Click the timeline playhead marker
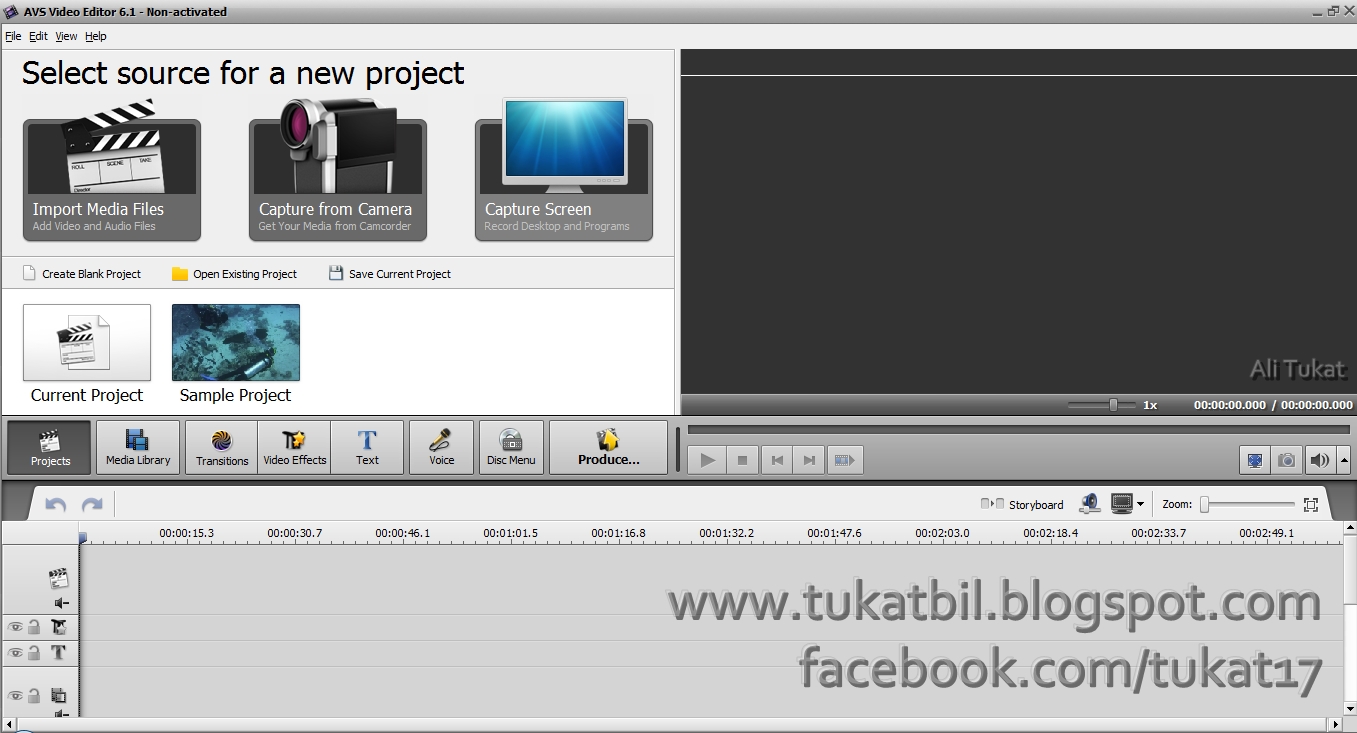Image resolution: width=1357 pixels, height=733 pixels. (x=83, y=538)
